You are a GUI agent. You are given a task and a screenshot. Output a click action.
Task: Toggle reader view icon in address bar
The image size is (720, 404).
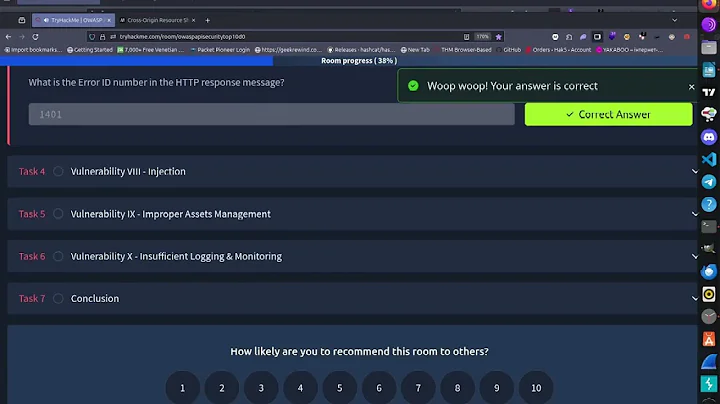tap(466, 37)
